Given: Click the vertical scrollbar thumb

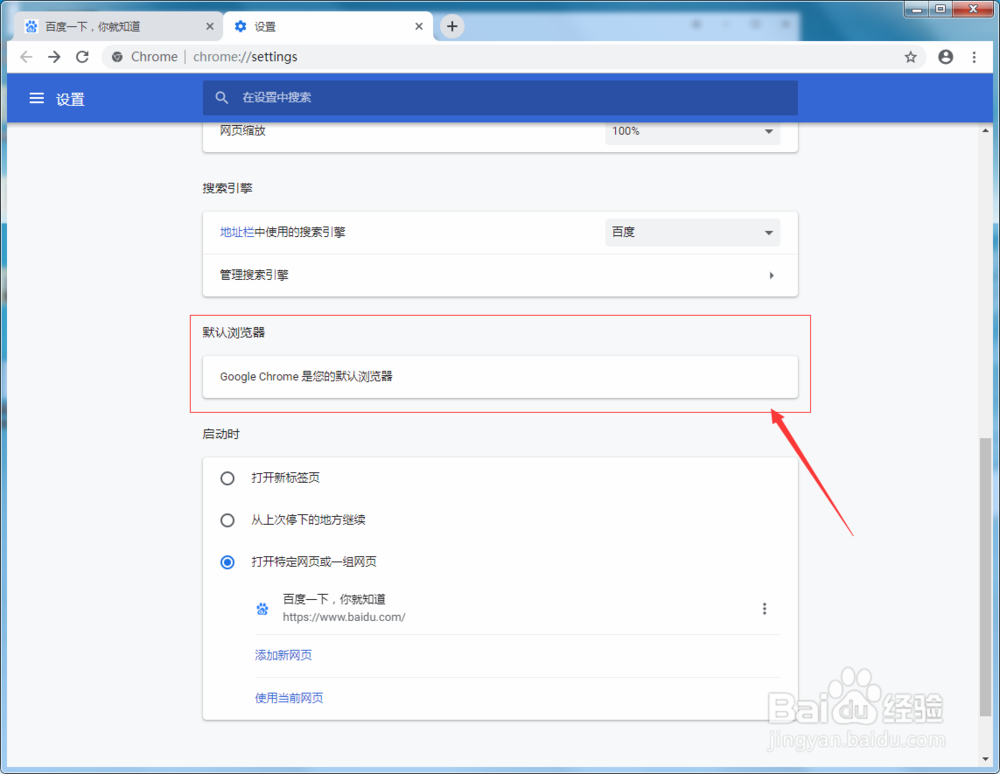Looking at the screenshot, I should pos(985,577).
